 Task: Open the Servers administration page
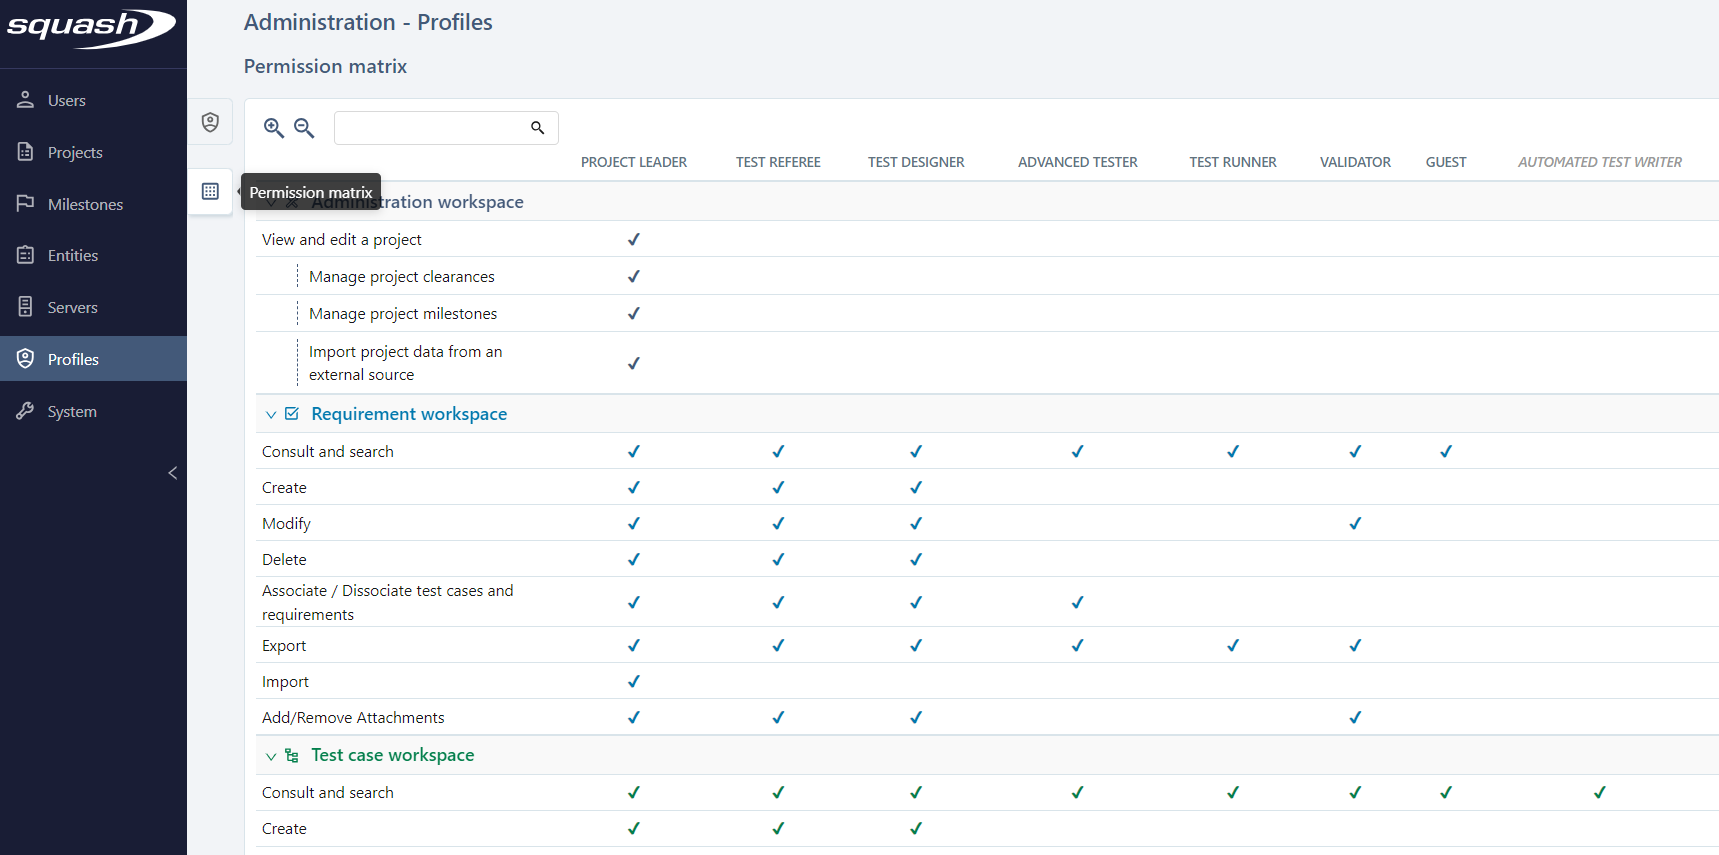coord(73,308)
